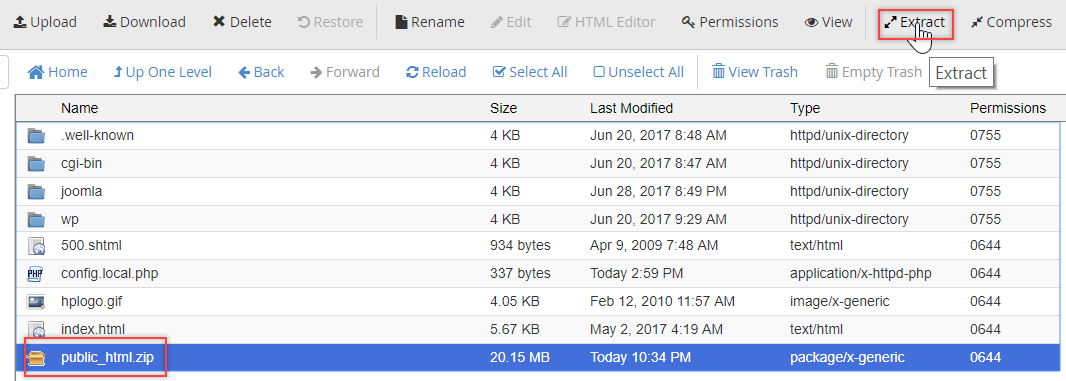Click Unselect All checkbox link
Image resolution: width=1066 pixels, height=381 pixels.
coord(638,71)
